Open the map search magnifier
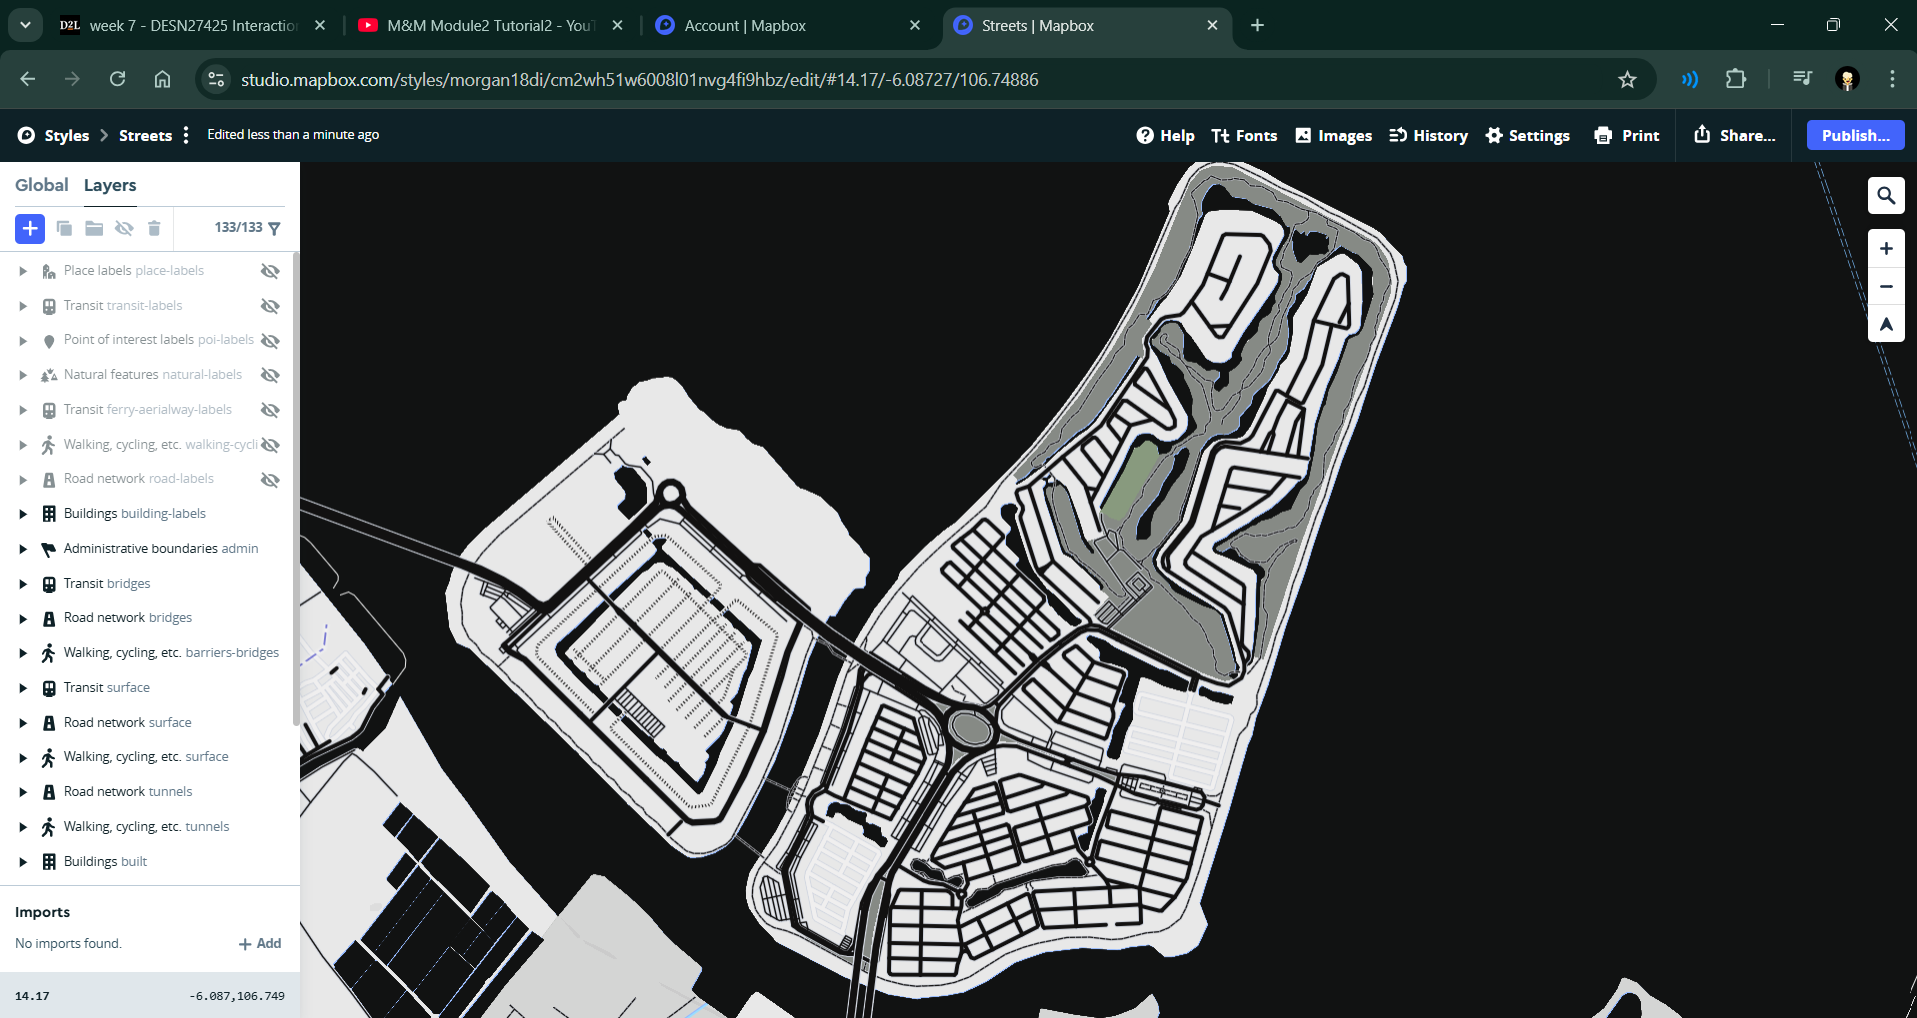This screenshot has width=1917, height=1018. click(x=1885, y=196)
